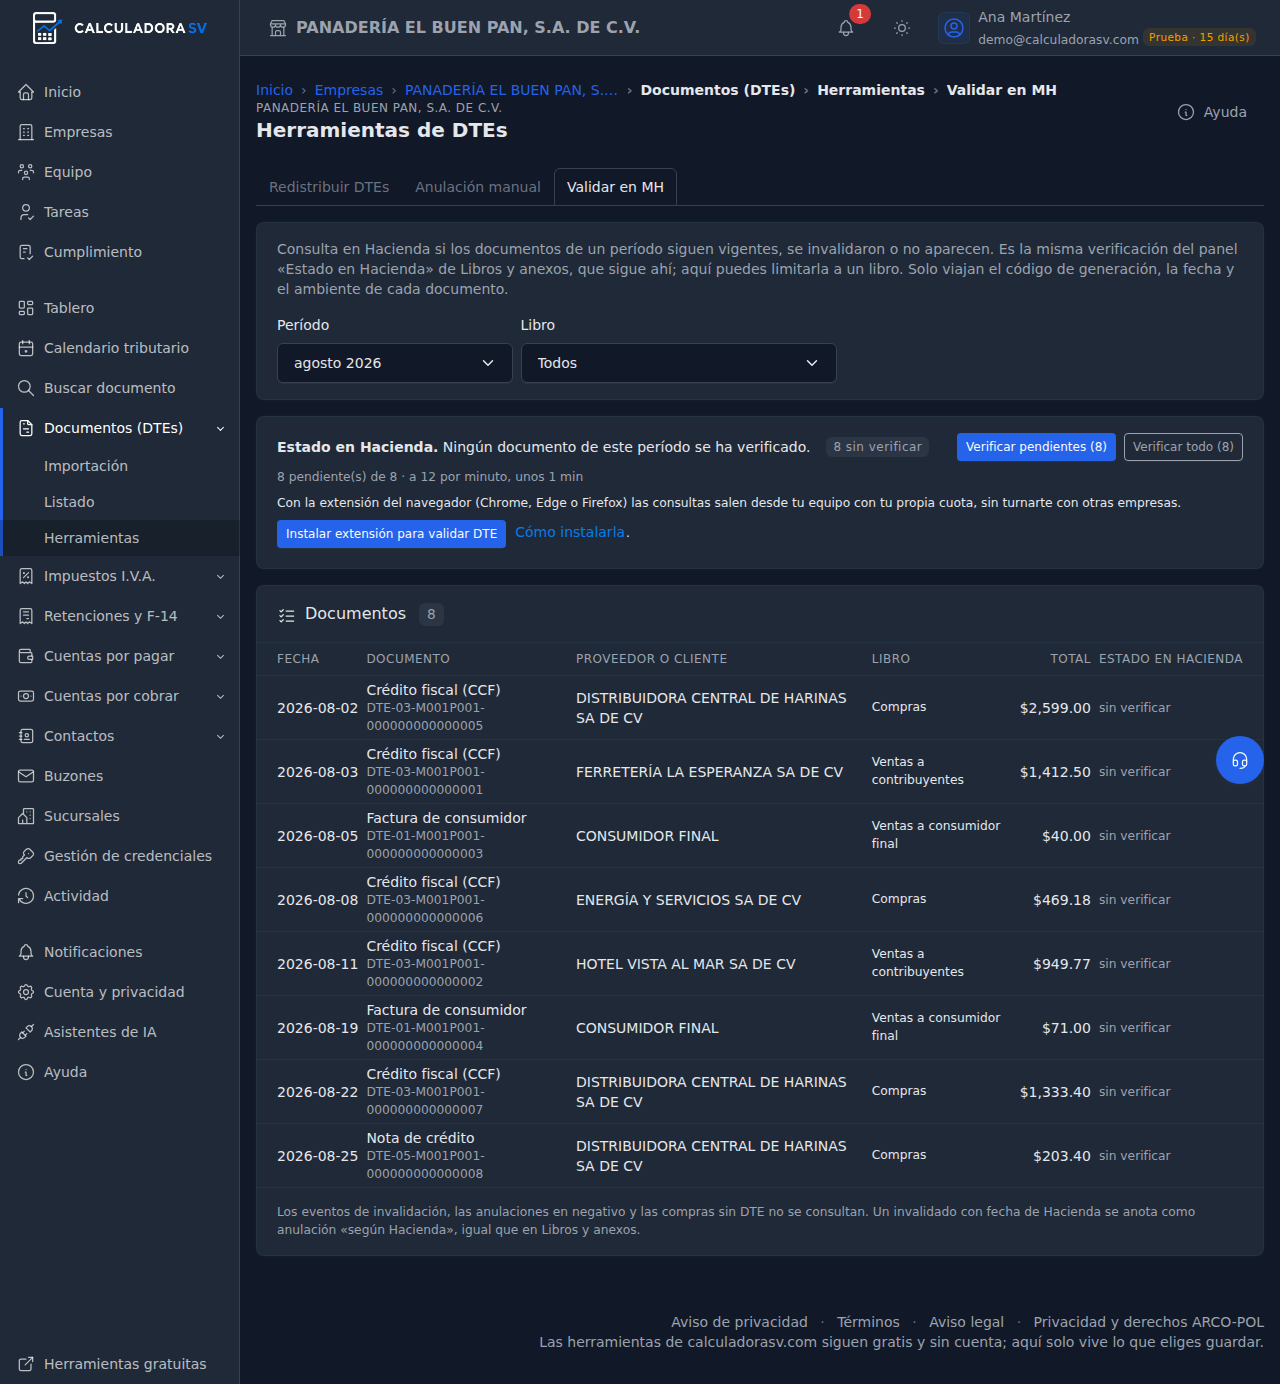The image size is (1280, 1384).
Task: Open the user profile avatar icon
Action: click(x=954, y=28)
